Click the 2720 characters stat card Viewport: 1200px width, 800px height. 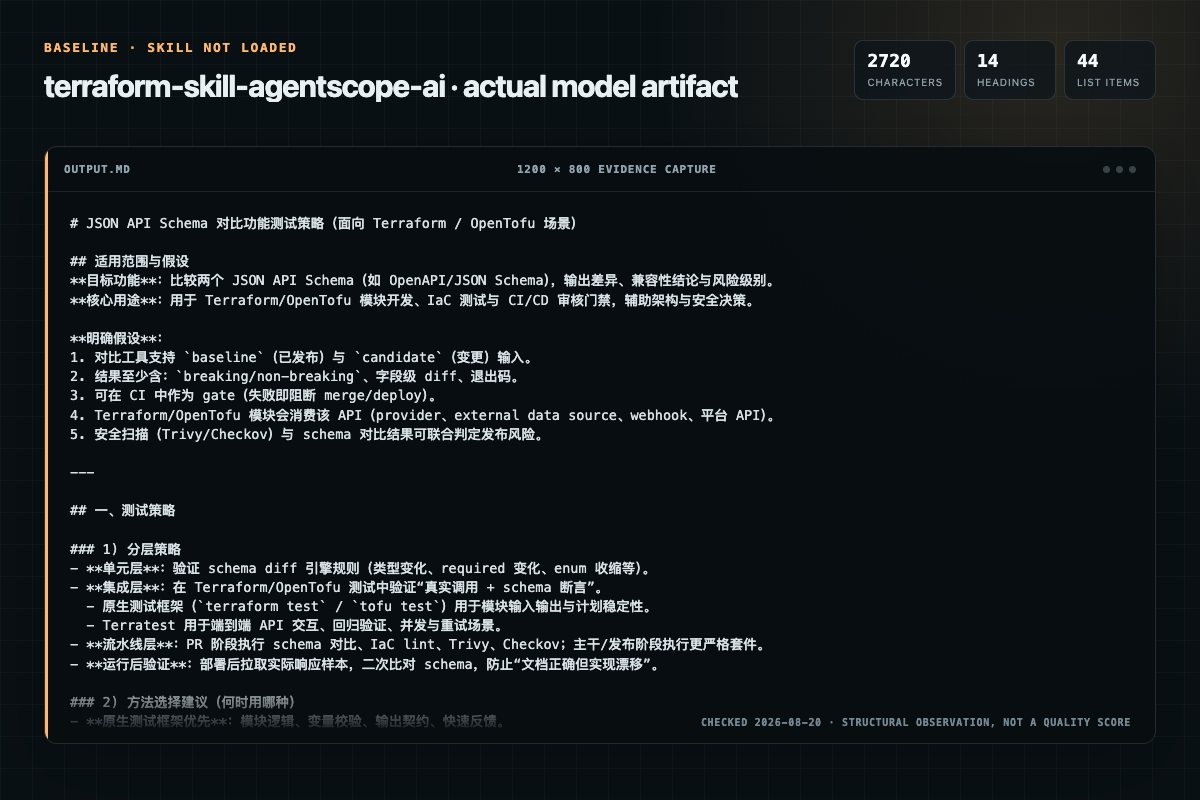coord(904,70)
